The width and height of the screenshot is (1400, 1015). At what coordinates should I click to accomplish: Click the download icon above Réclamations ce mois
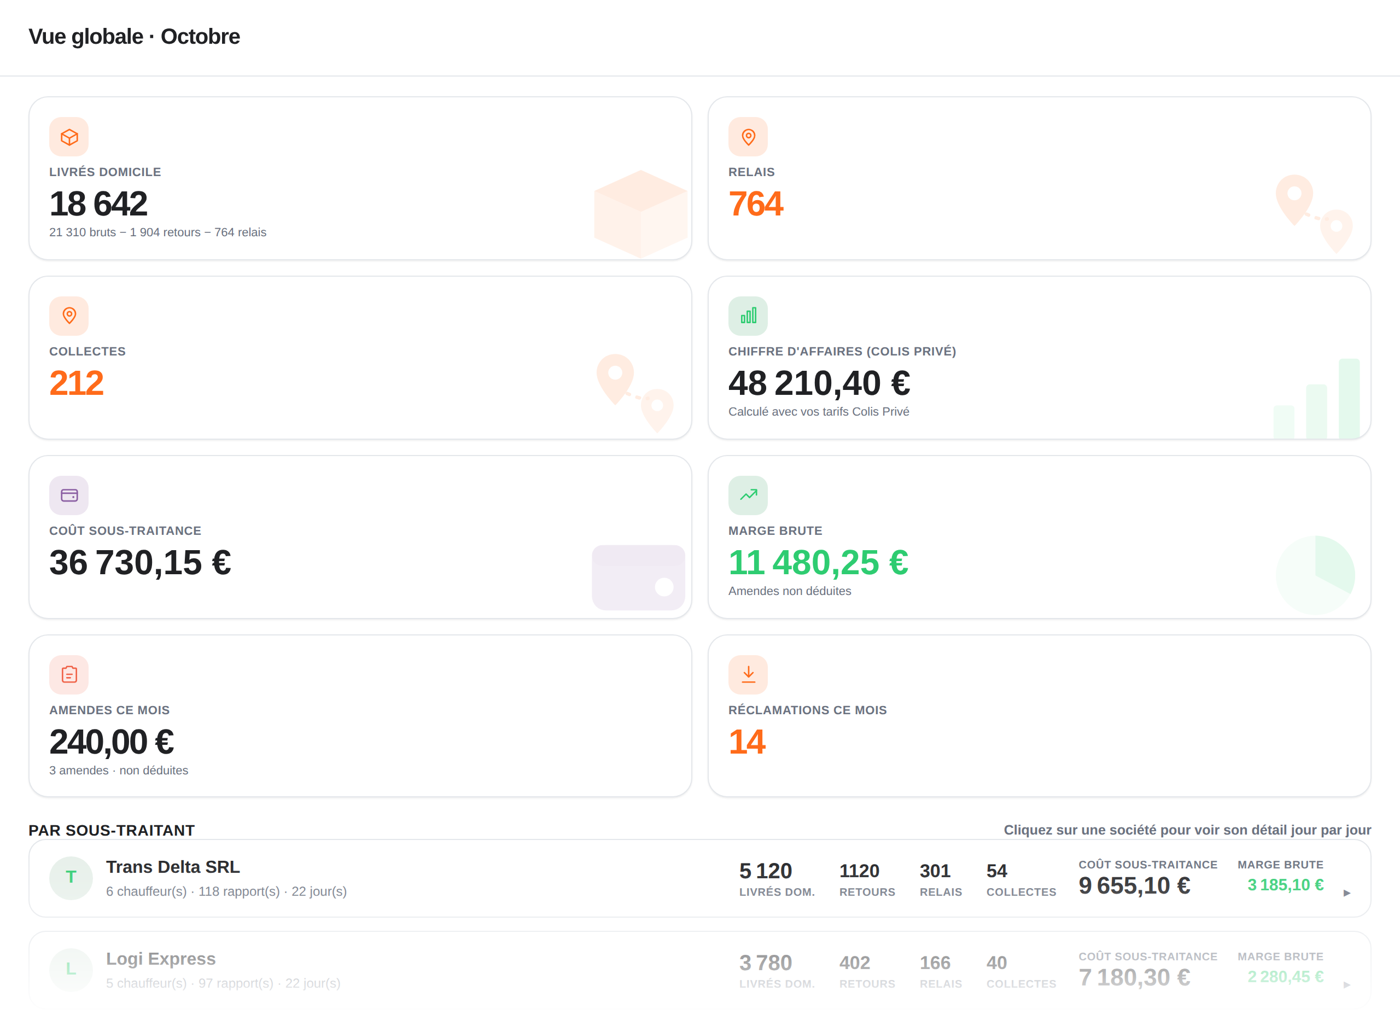click(748, 675)
